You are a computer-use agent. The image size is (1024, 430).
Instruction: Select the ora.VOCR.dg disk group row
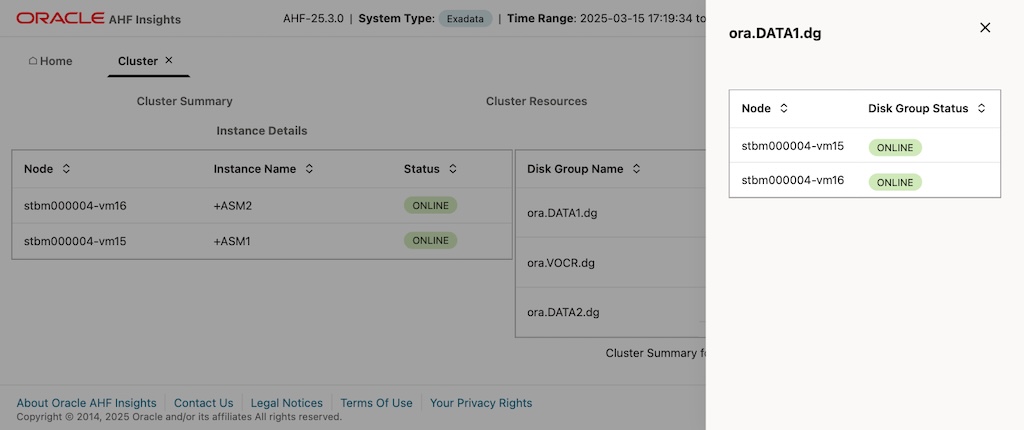click(x=561, y=263)
